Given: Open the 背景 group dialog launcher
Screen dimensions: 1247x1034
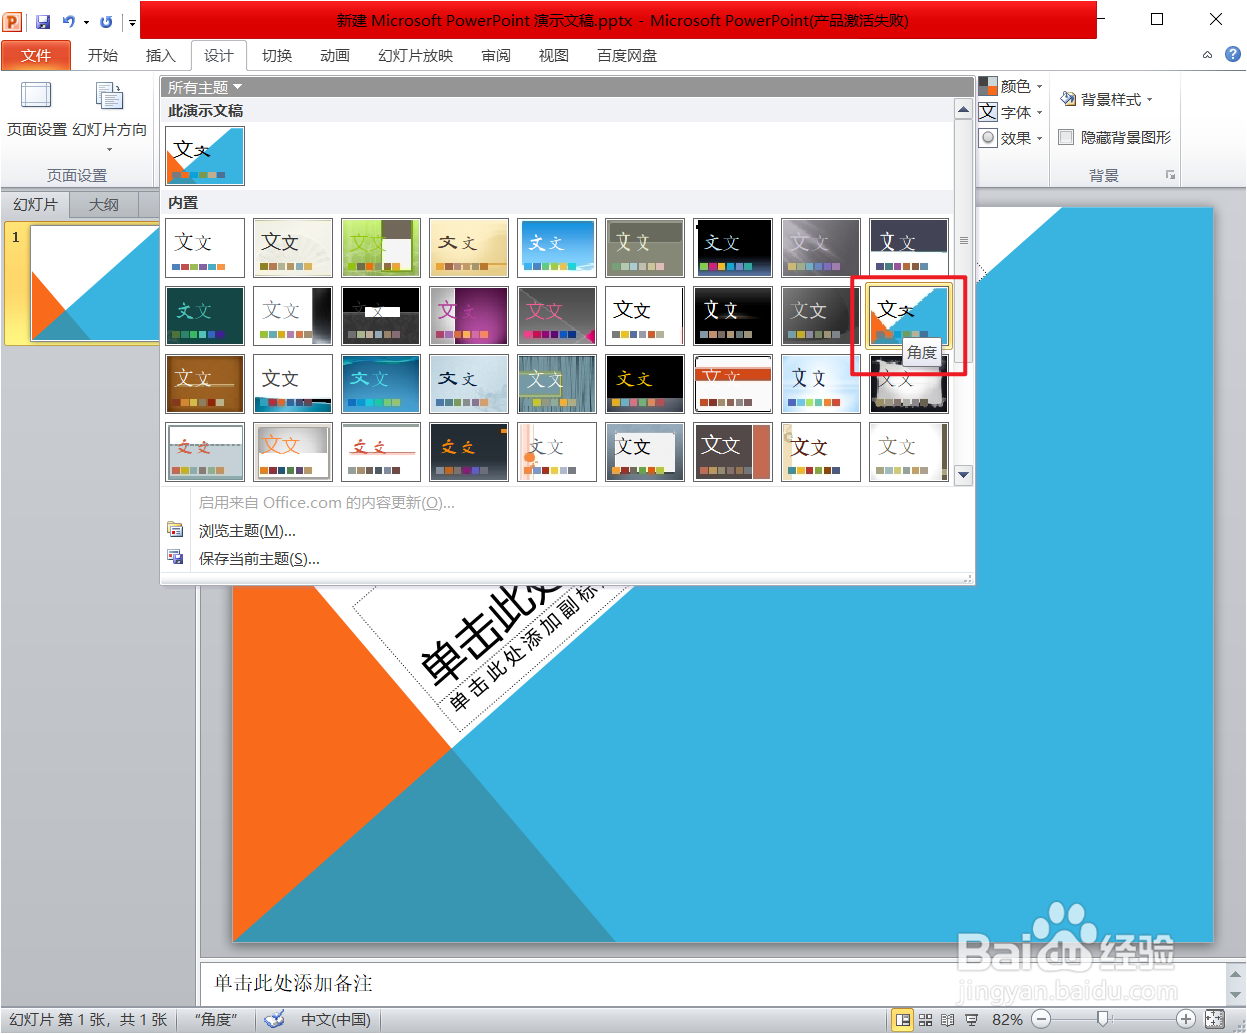Looking at the screenshot, I should coord(1170,174).
